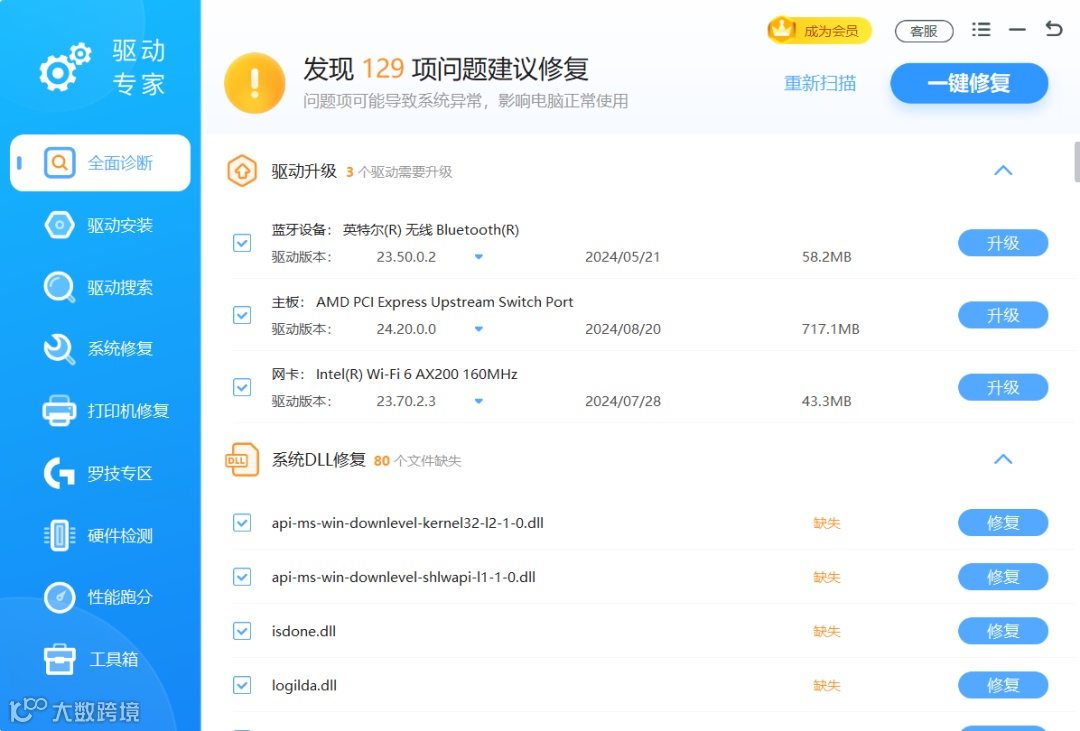The image size is (1080, 731).
Task: Switch to 驱动搜索 page
Action: pos(101,287)
